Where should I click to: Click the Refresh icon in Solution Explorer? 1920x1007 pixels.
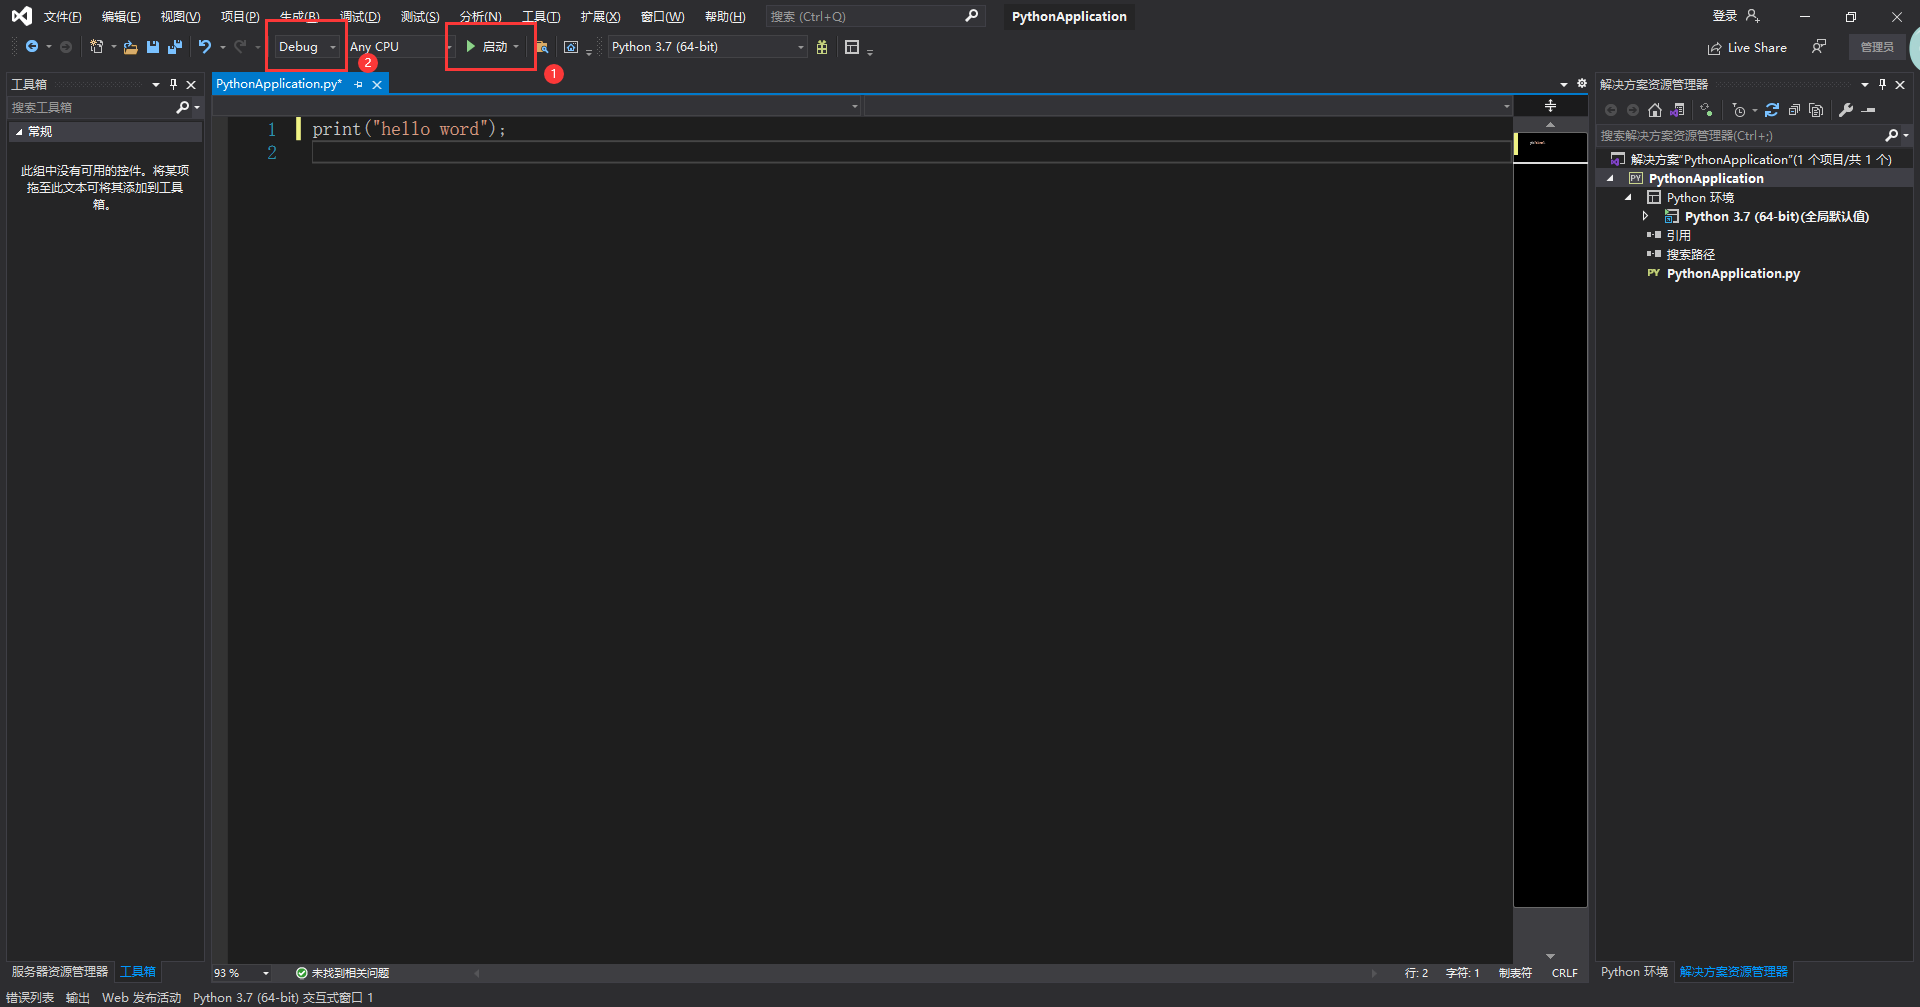click(1771, 110)
